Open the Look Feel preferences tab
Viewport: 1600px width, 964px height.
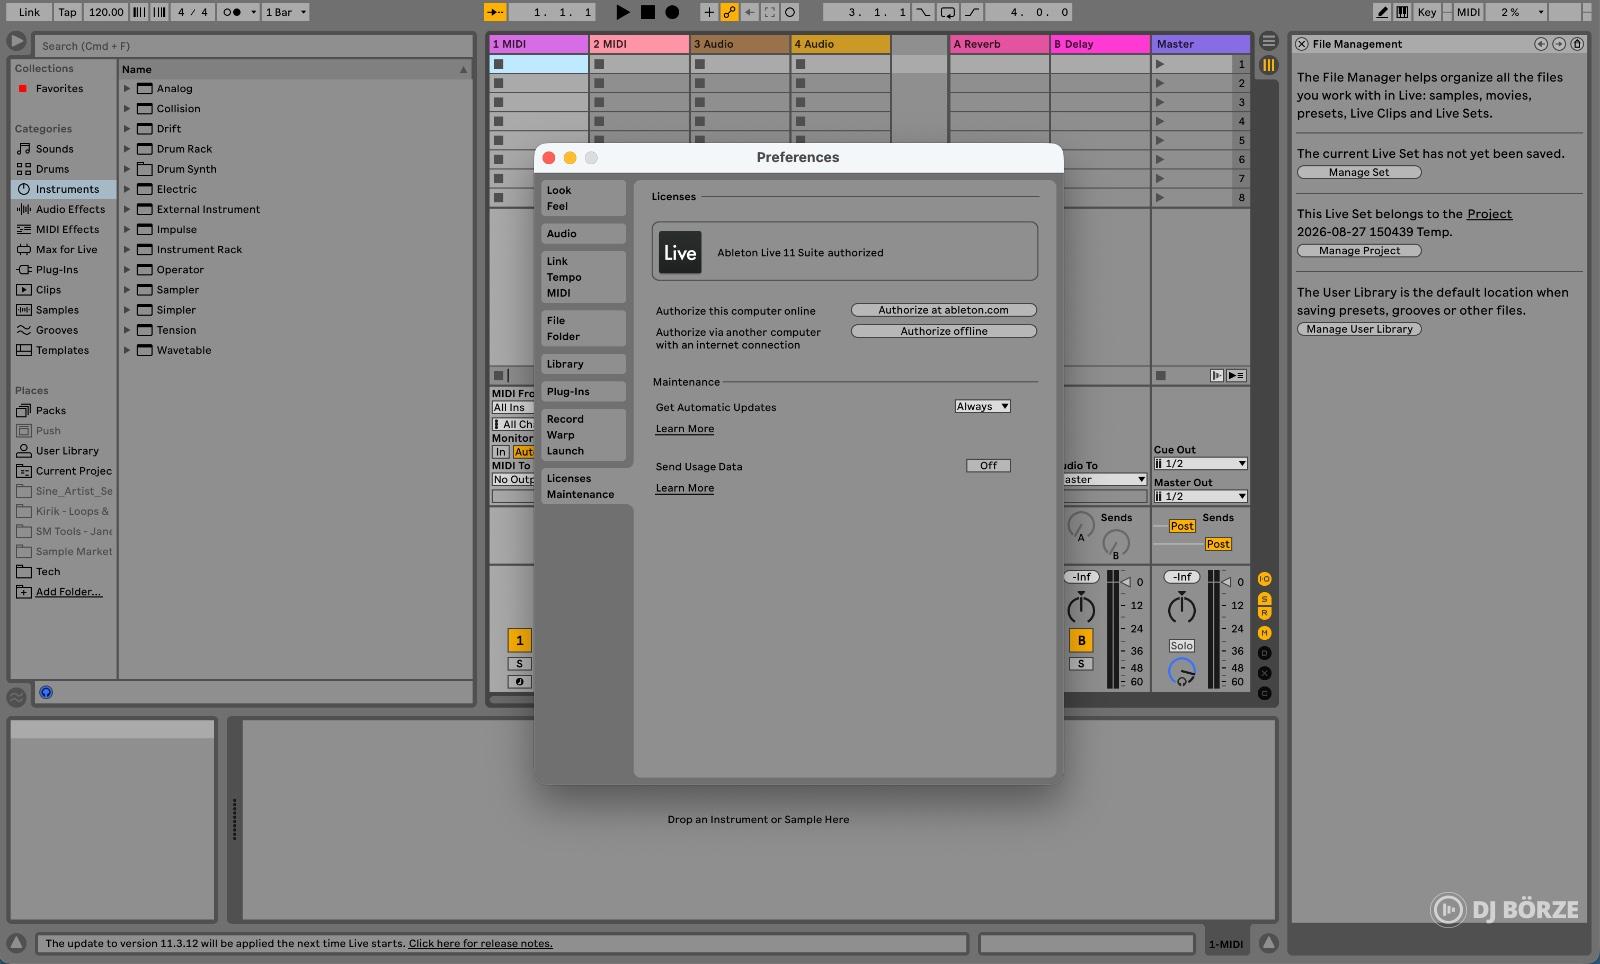[583, 198]
